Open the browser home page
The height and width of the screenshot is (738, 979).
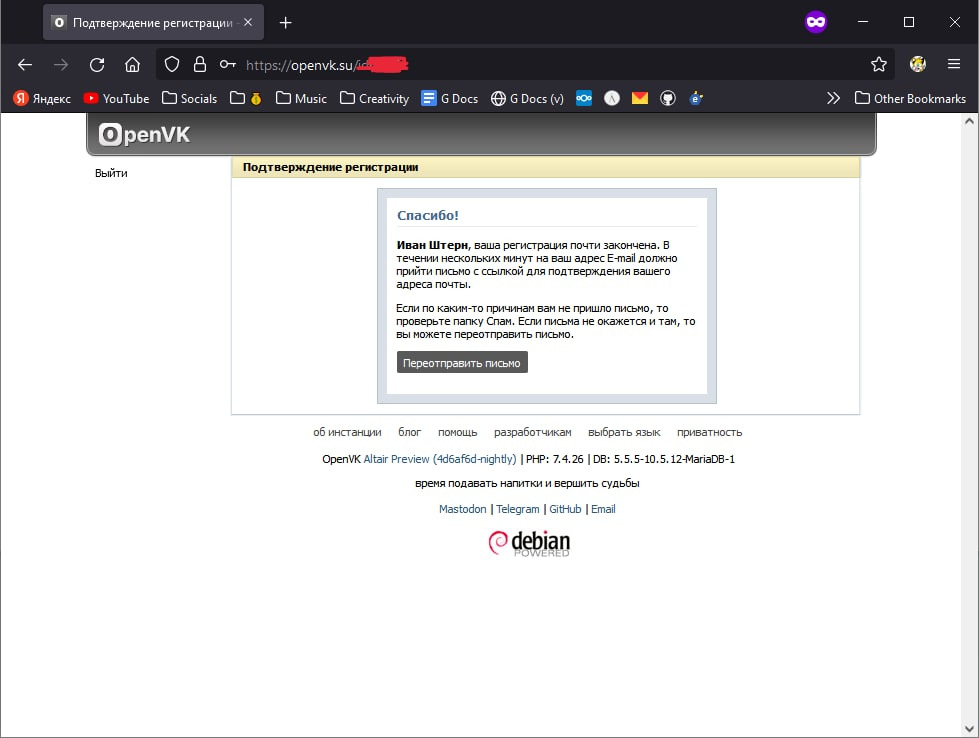pos(132,64)
